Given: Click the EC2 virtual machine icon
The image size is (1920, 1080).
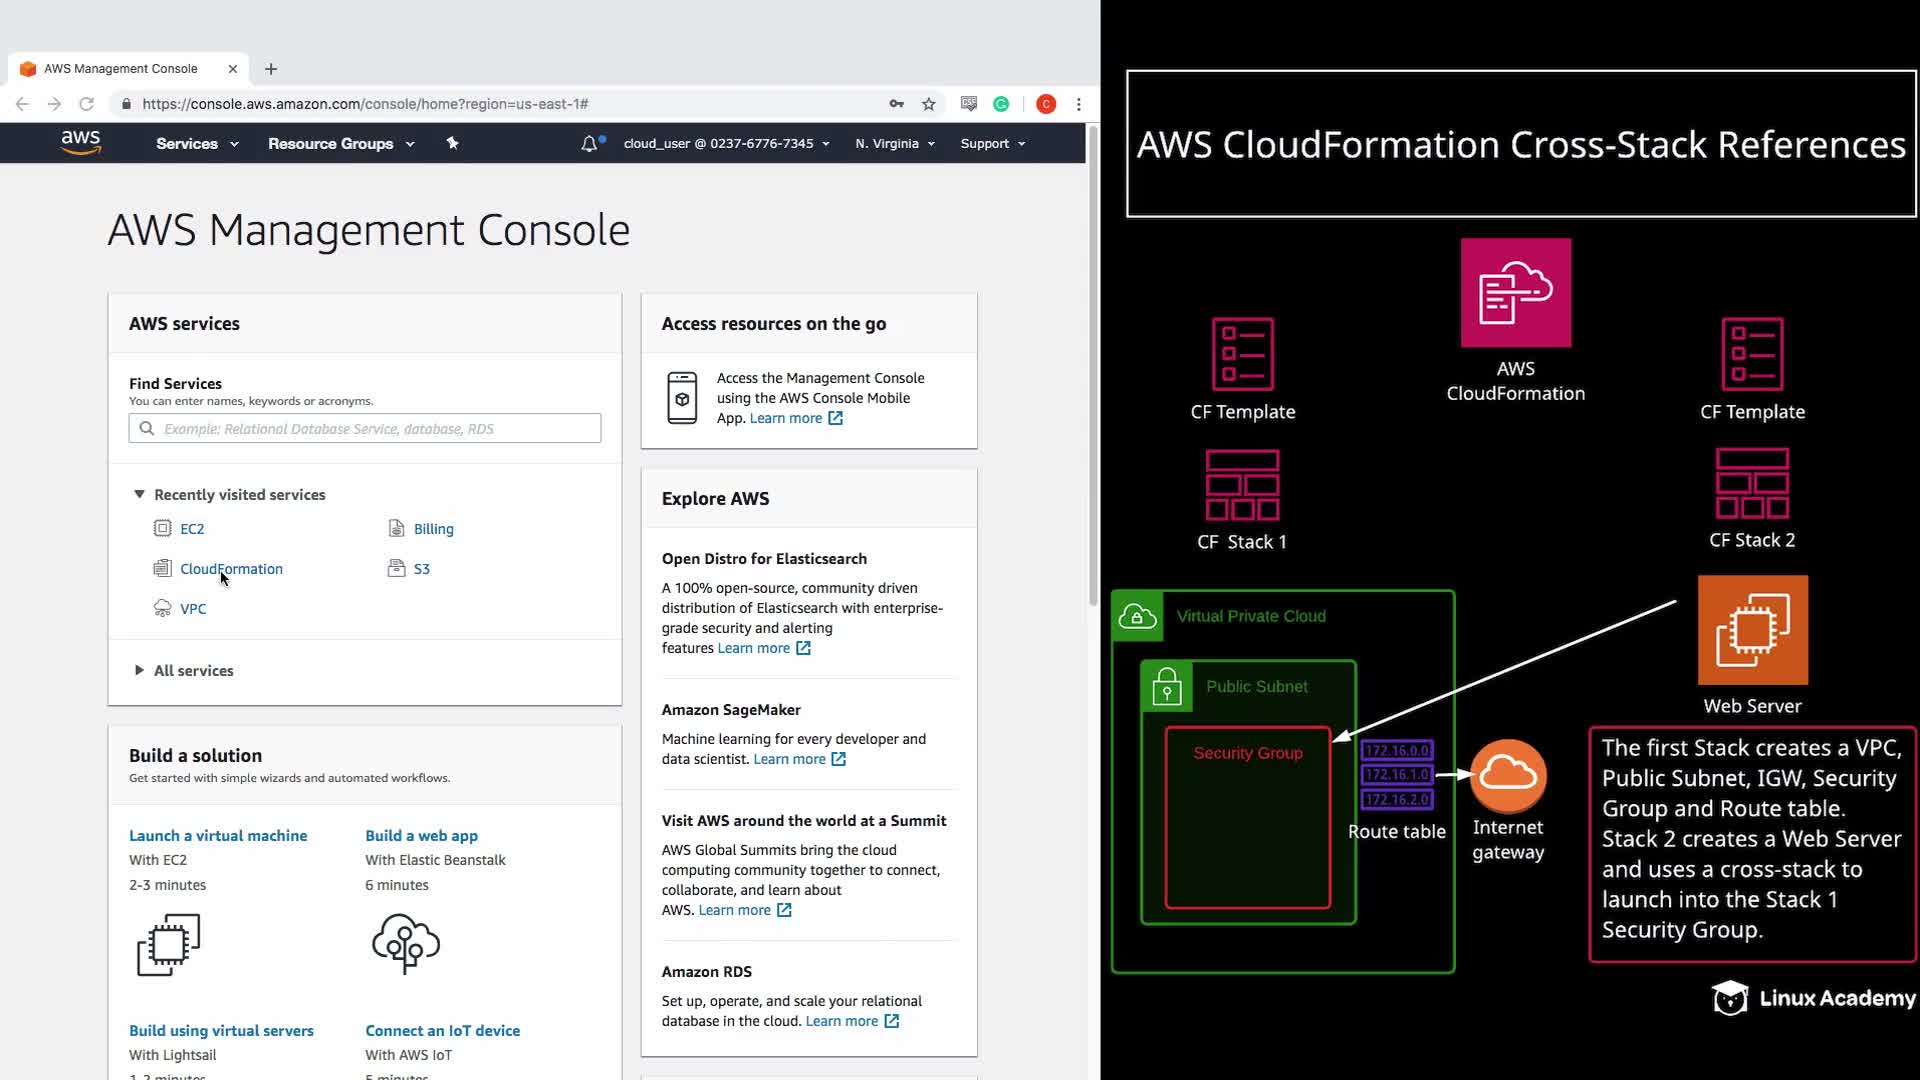Looking at the screenshot, I should click(x=168, y=944).
